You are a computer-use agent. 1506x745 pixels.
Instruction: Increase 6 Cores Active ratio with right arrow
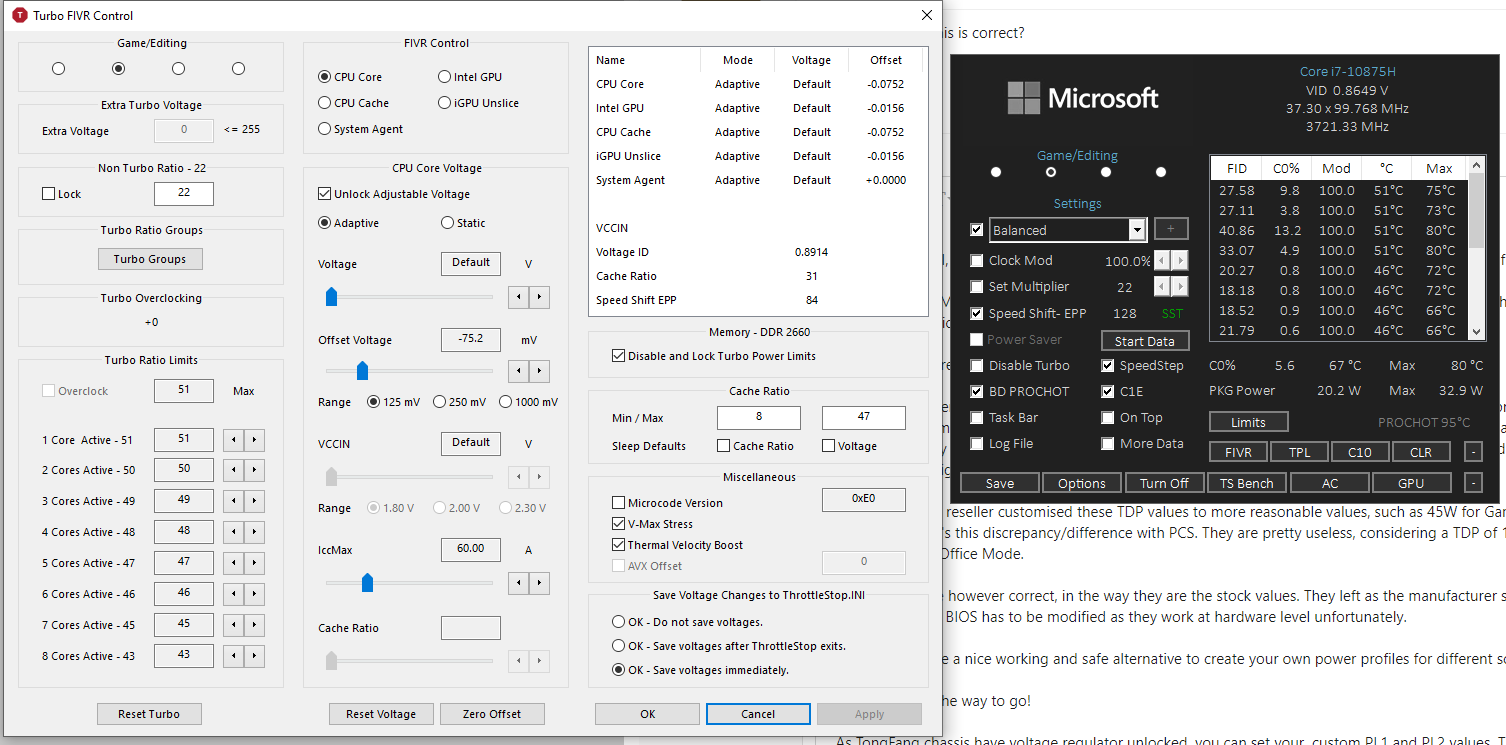(x=254, y=594)
